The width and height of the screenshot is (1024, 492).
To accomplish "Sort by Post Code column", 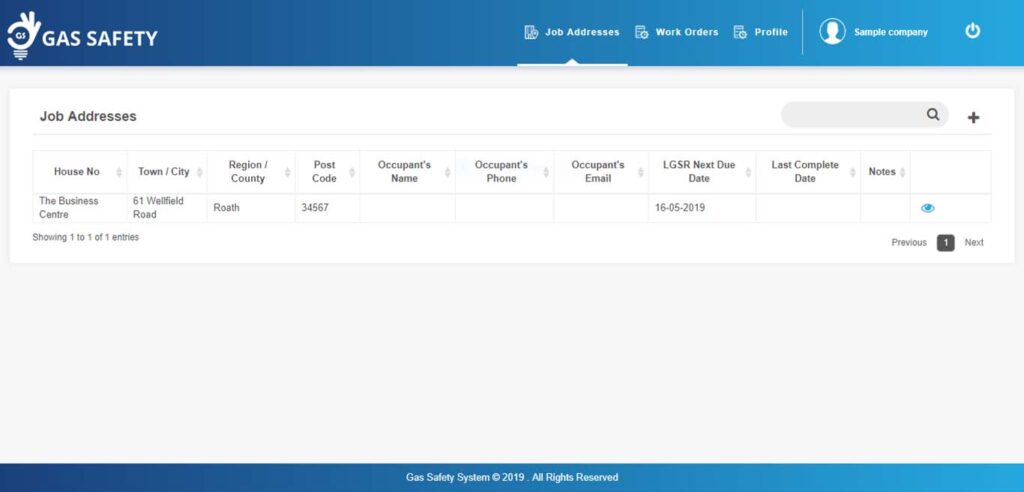I will tap(324, 172).
